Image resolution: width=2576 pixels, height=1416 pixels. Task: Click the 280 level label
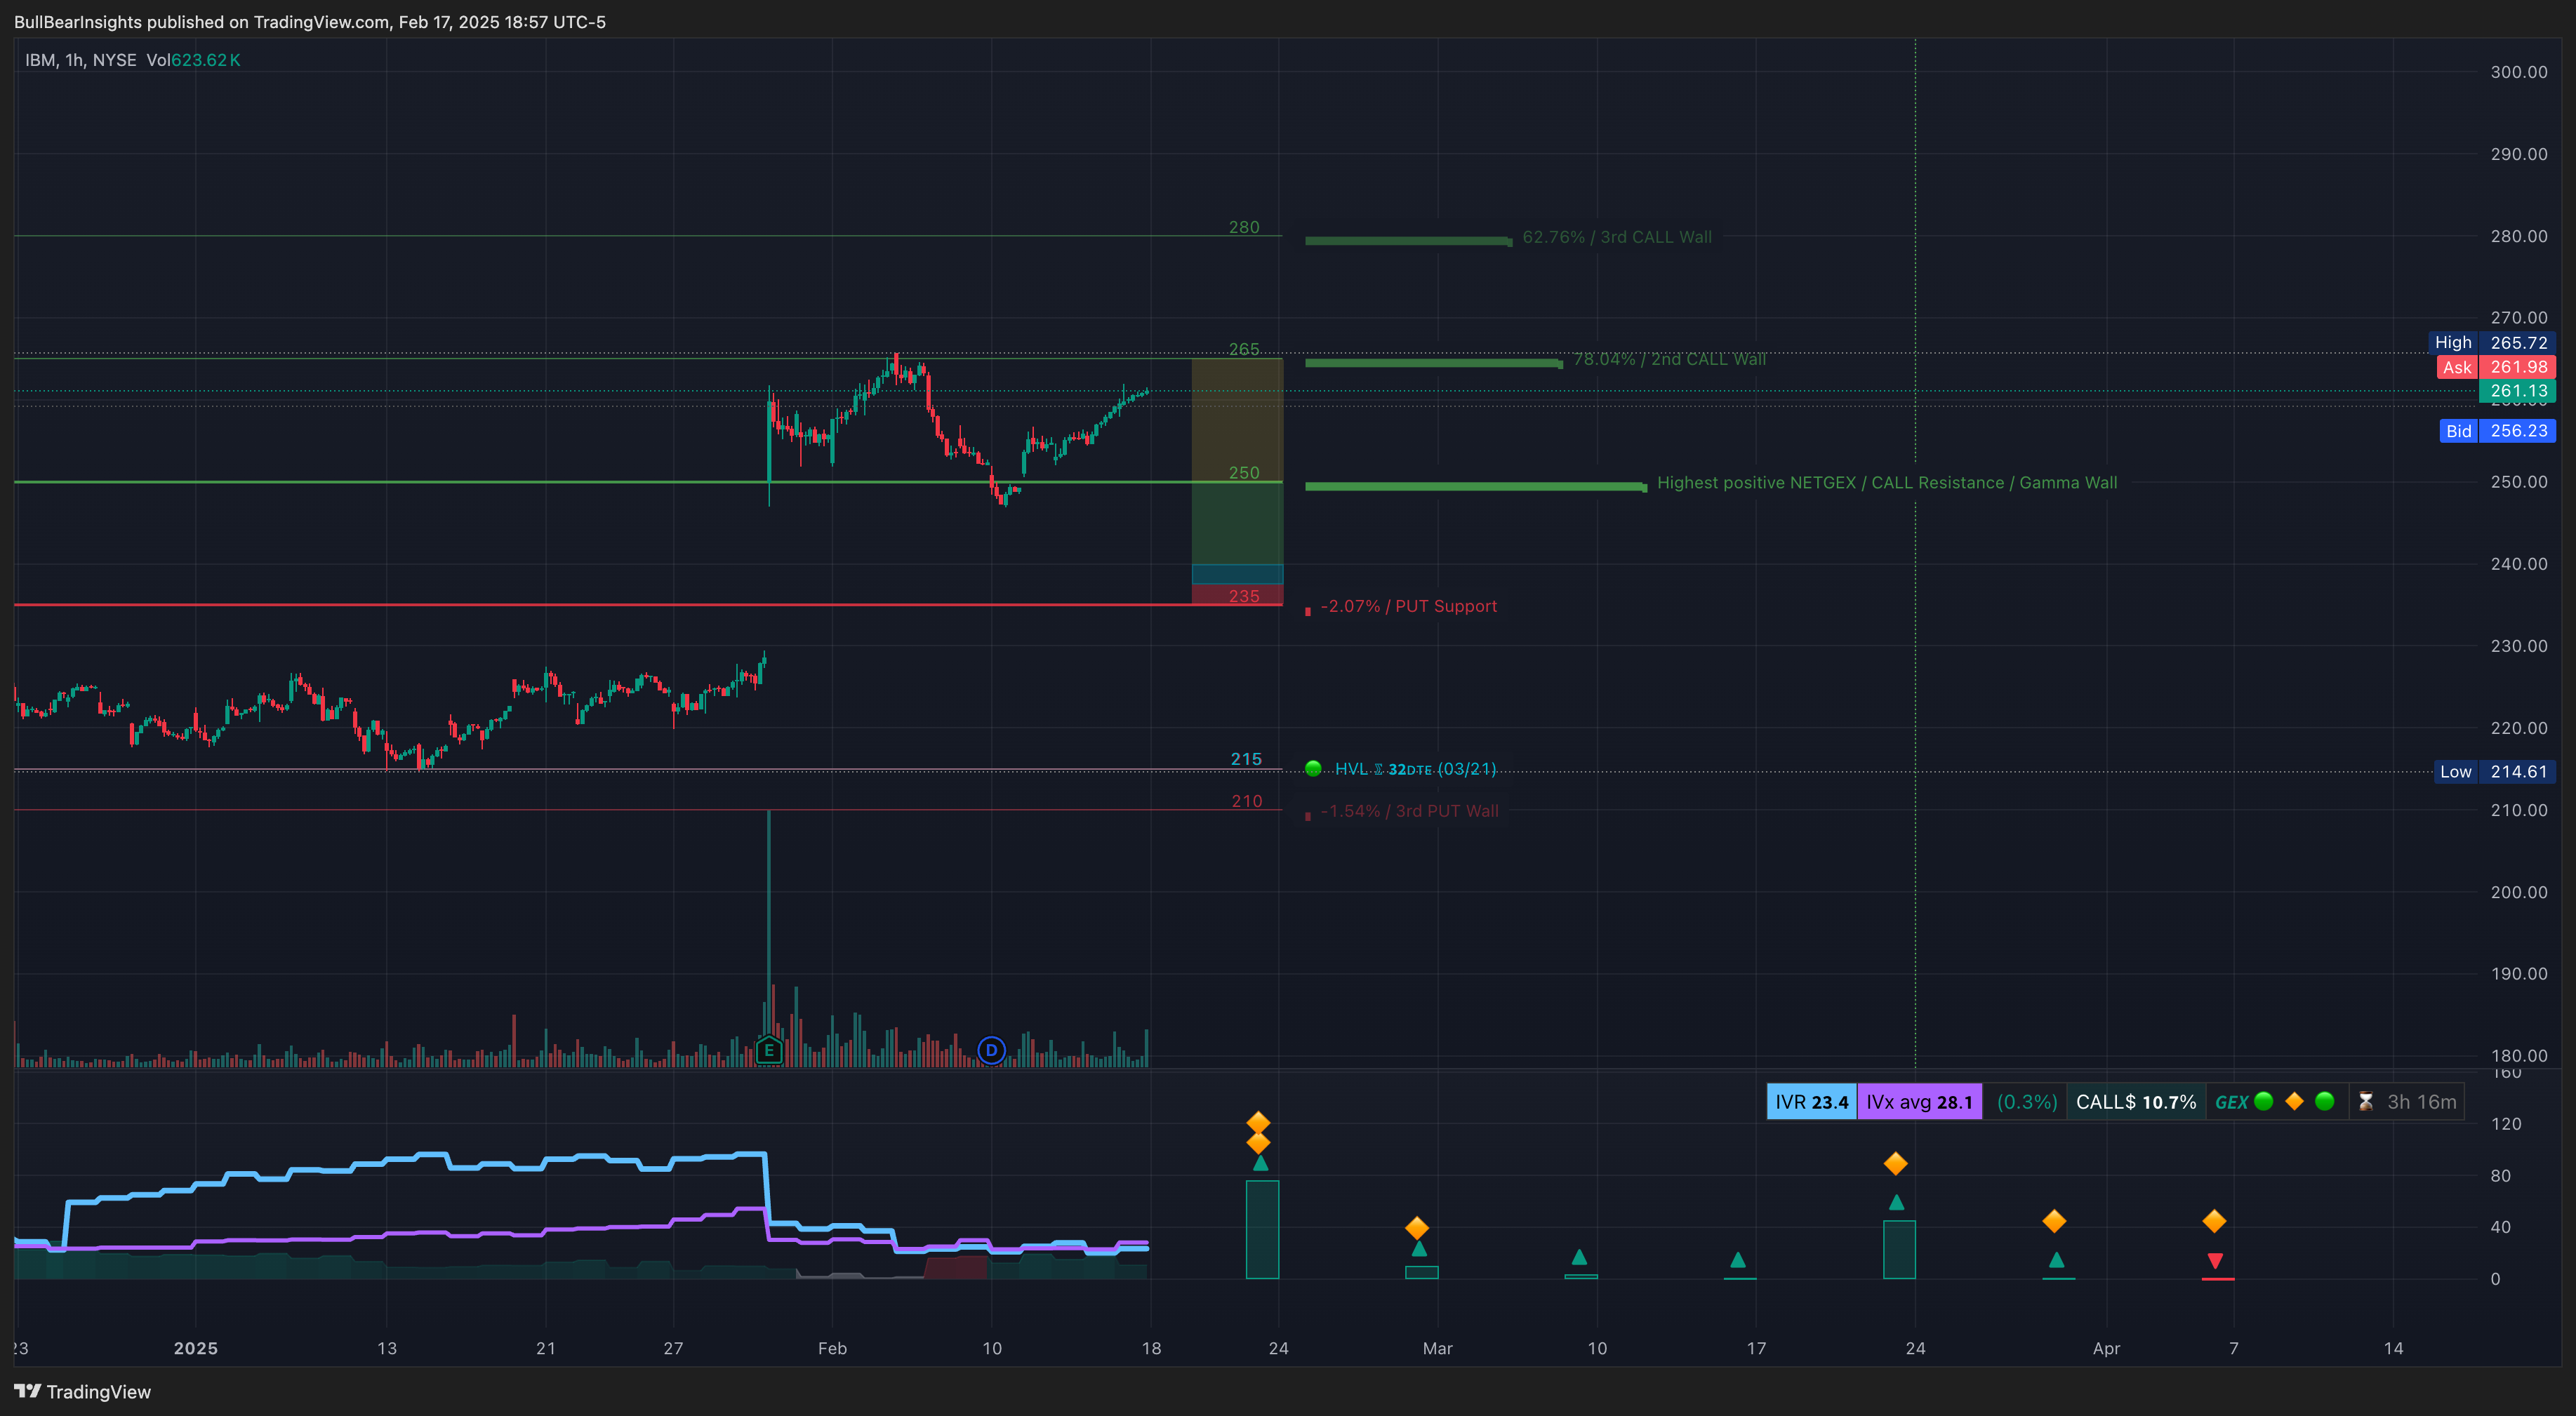(1244, 227)
